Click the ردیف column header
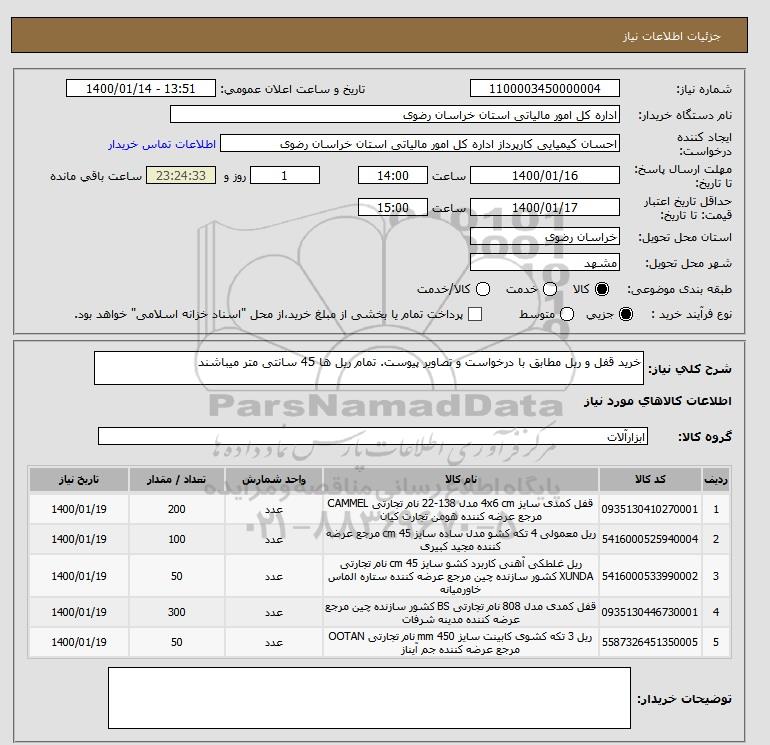The image size is (770, 745). [716, 479]
